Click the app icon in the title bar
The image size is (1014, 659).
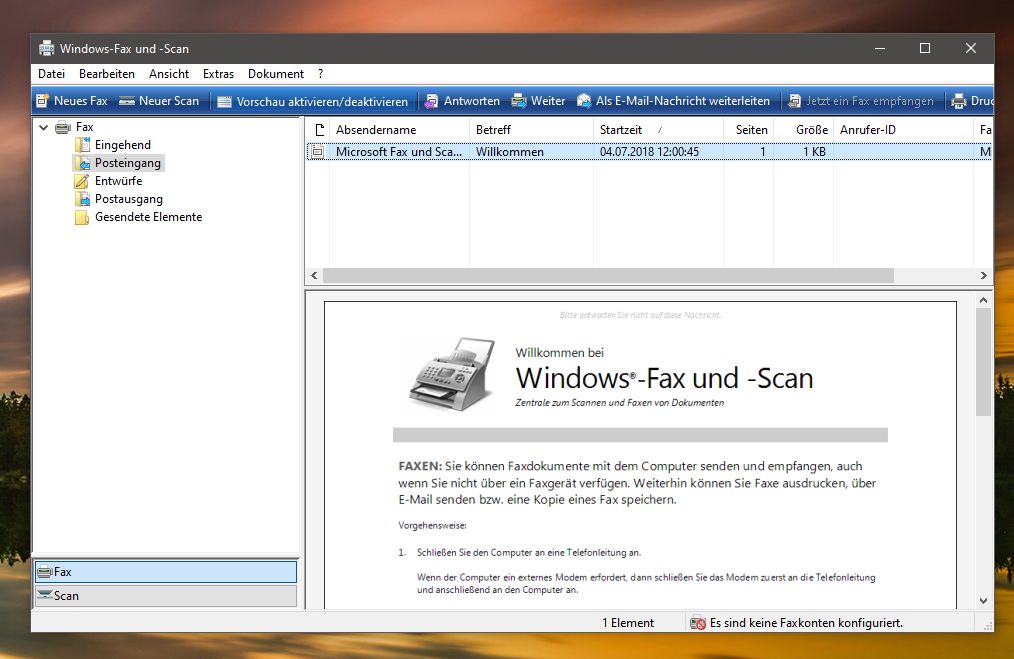coord(47,49)
